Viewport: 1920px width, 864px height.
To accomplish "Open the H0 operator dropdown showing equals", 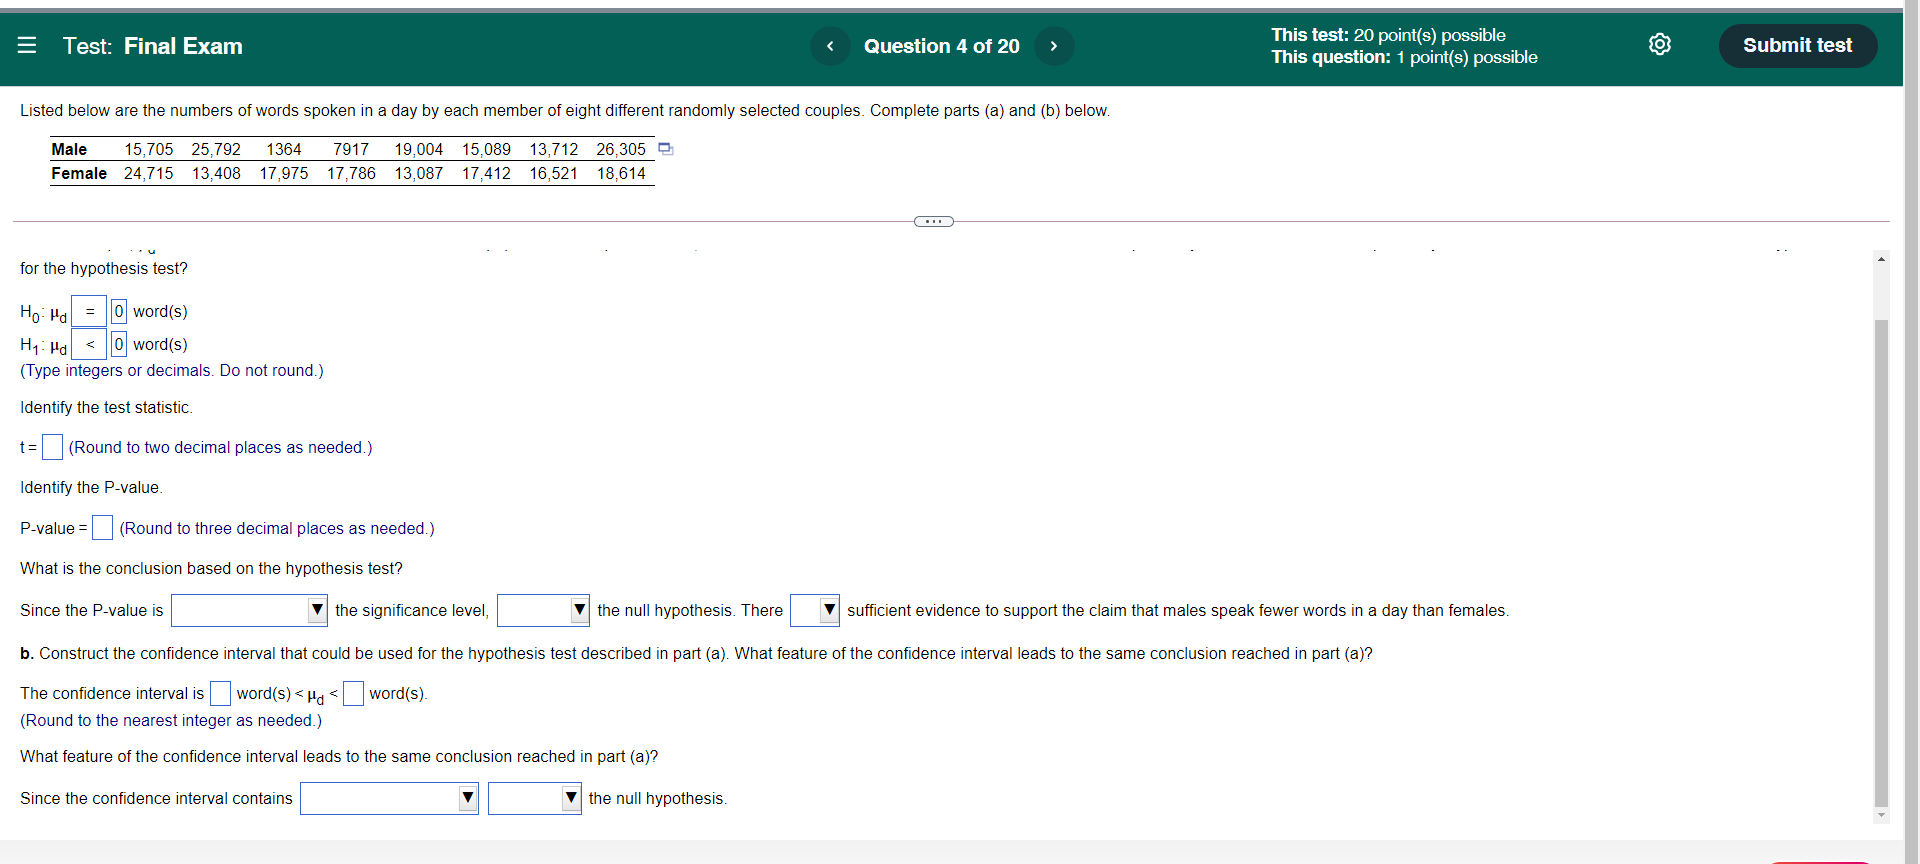I will pos(89,311).
